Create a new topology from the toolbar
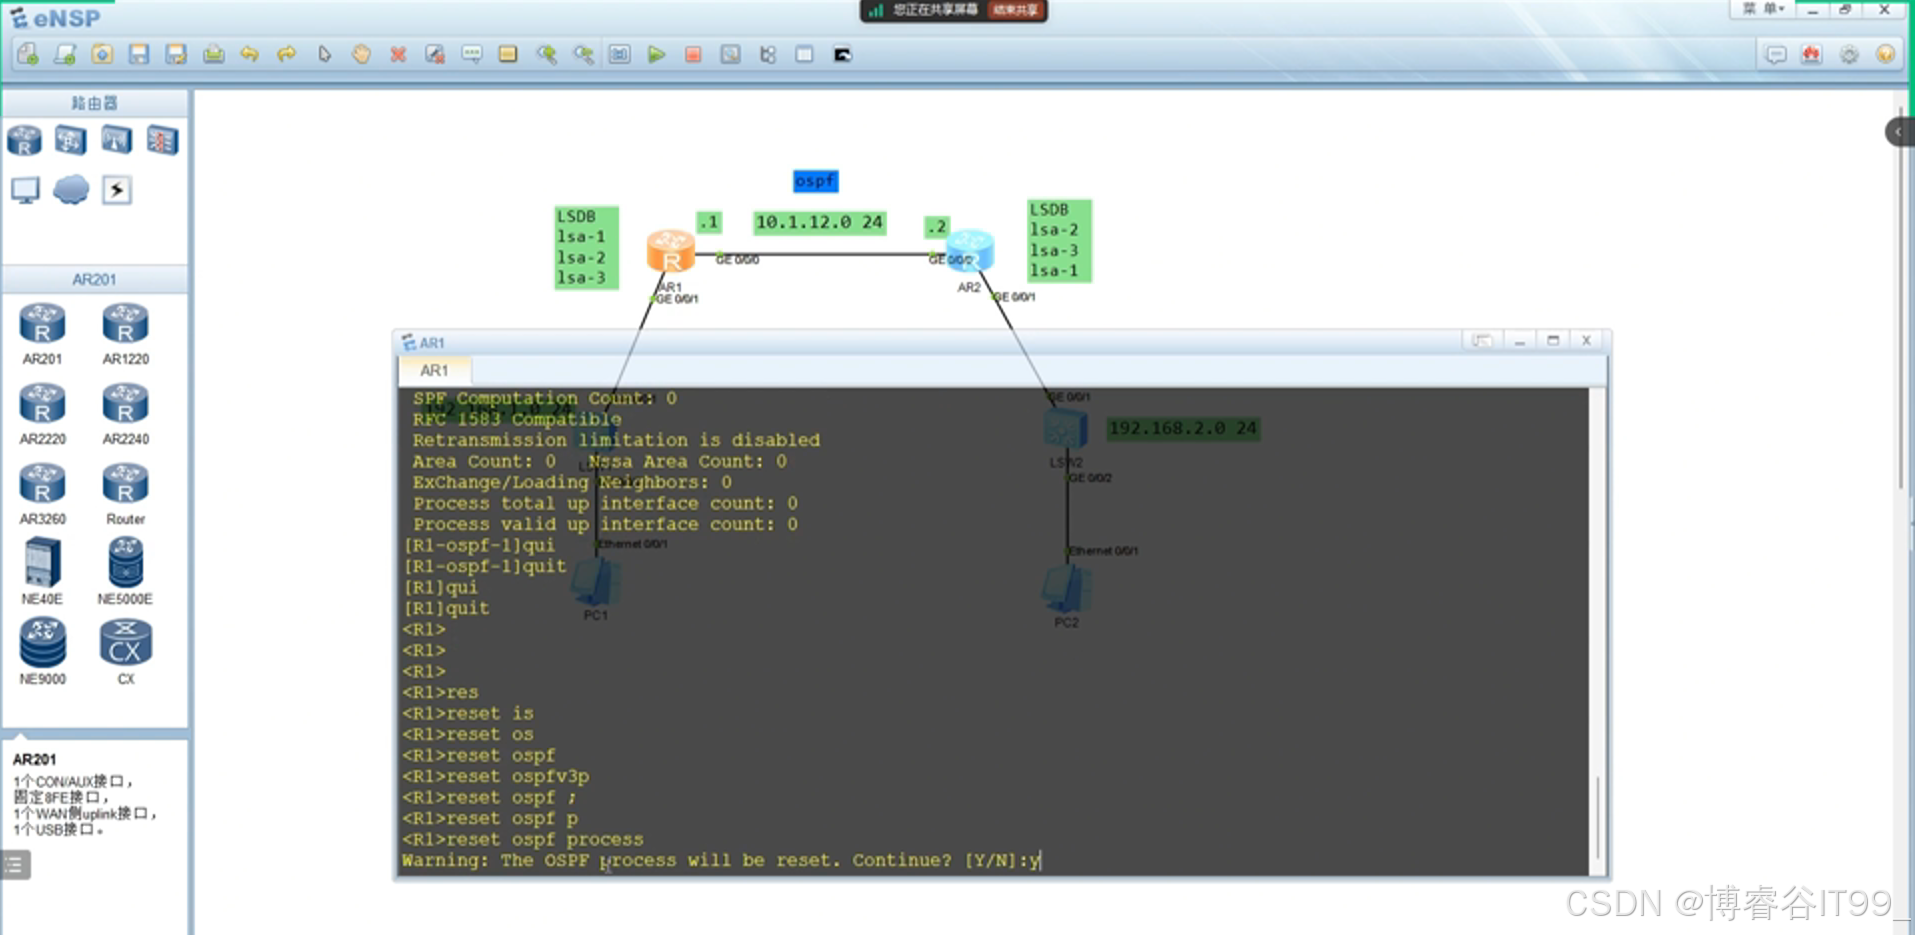 [28, 55]
